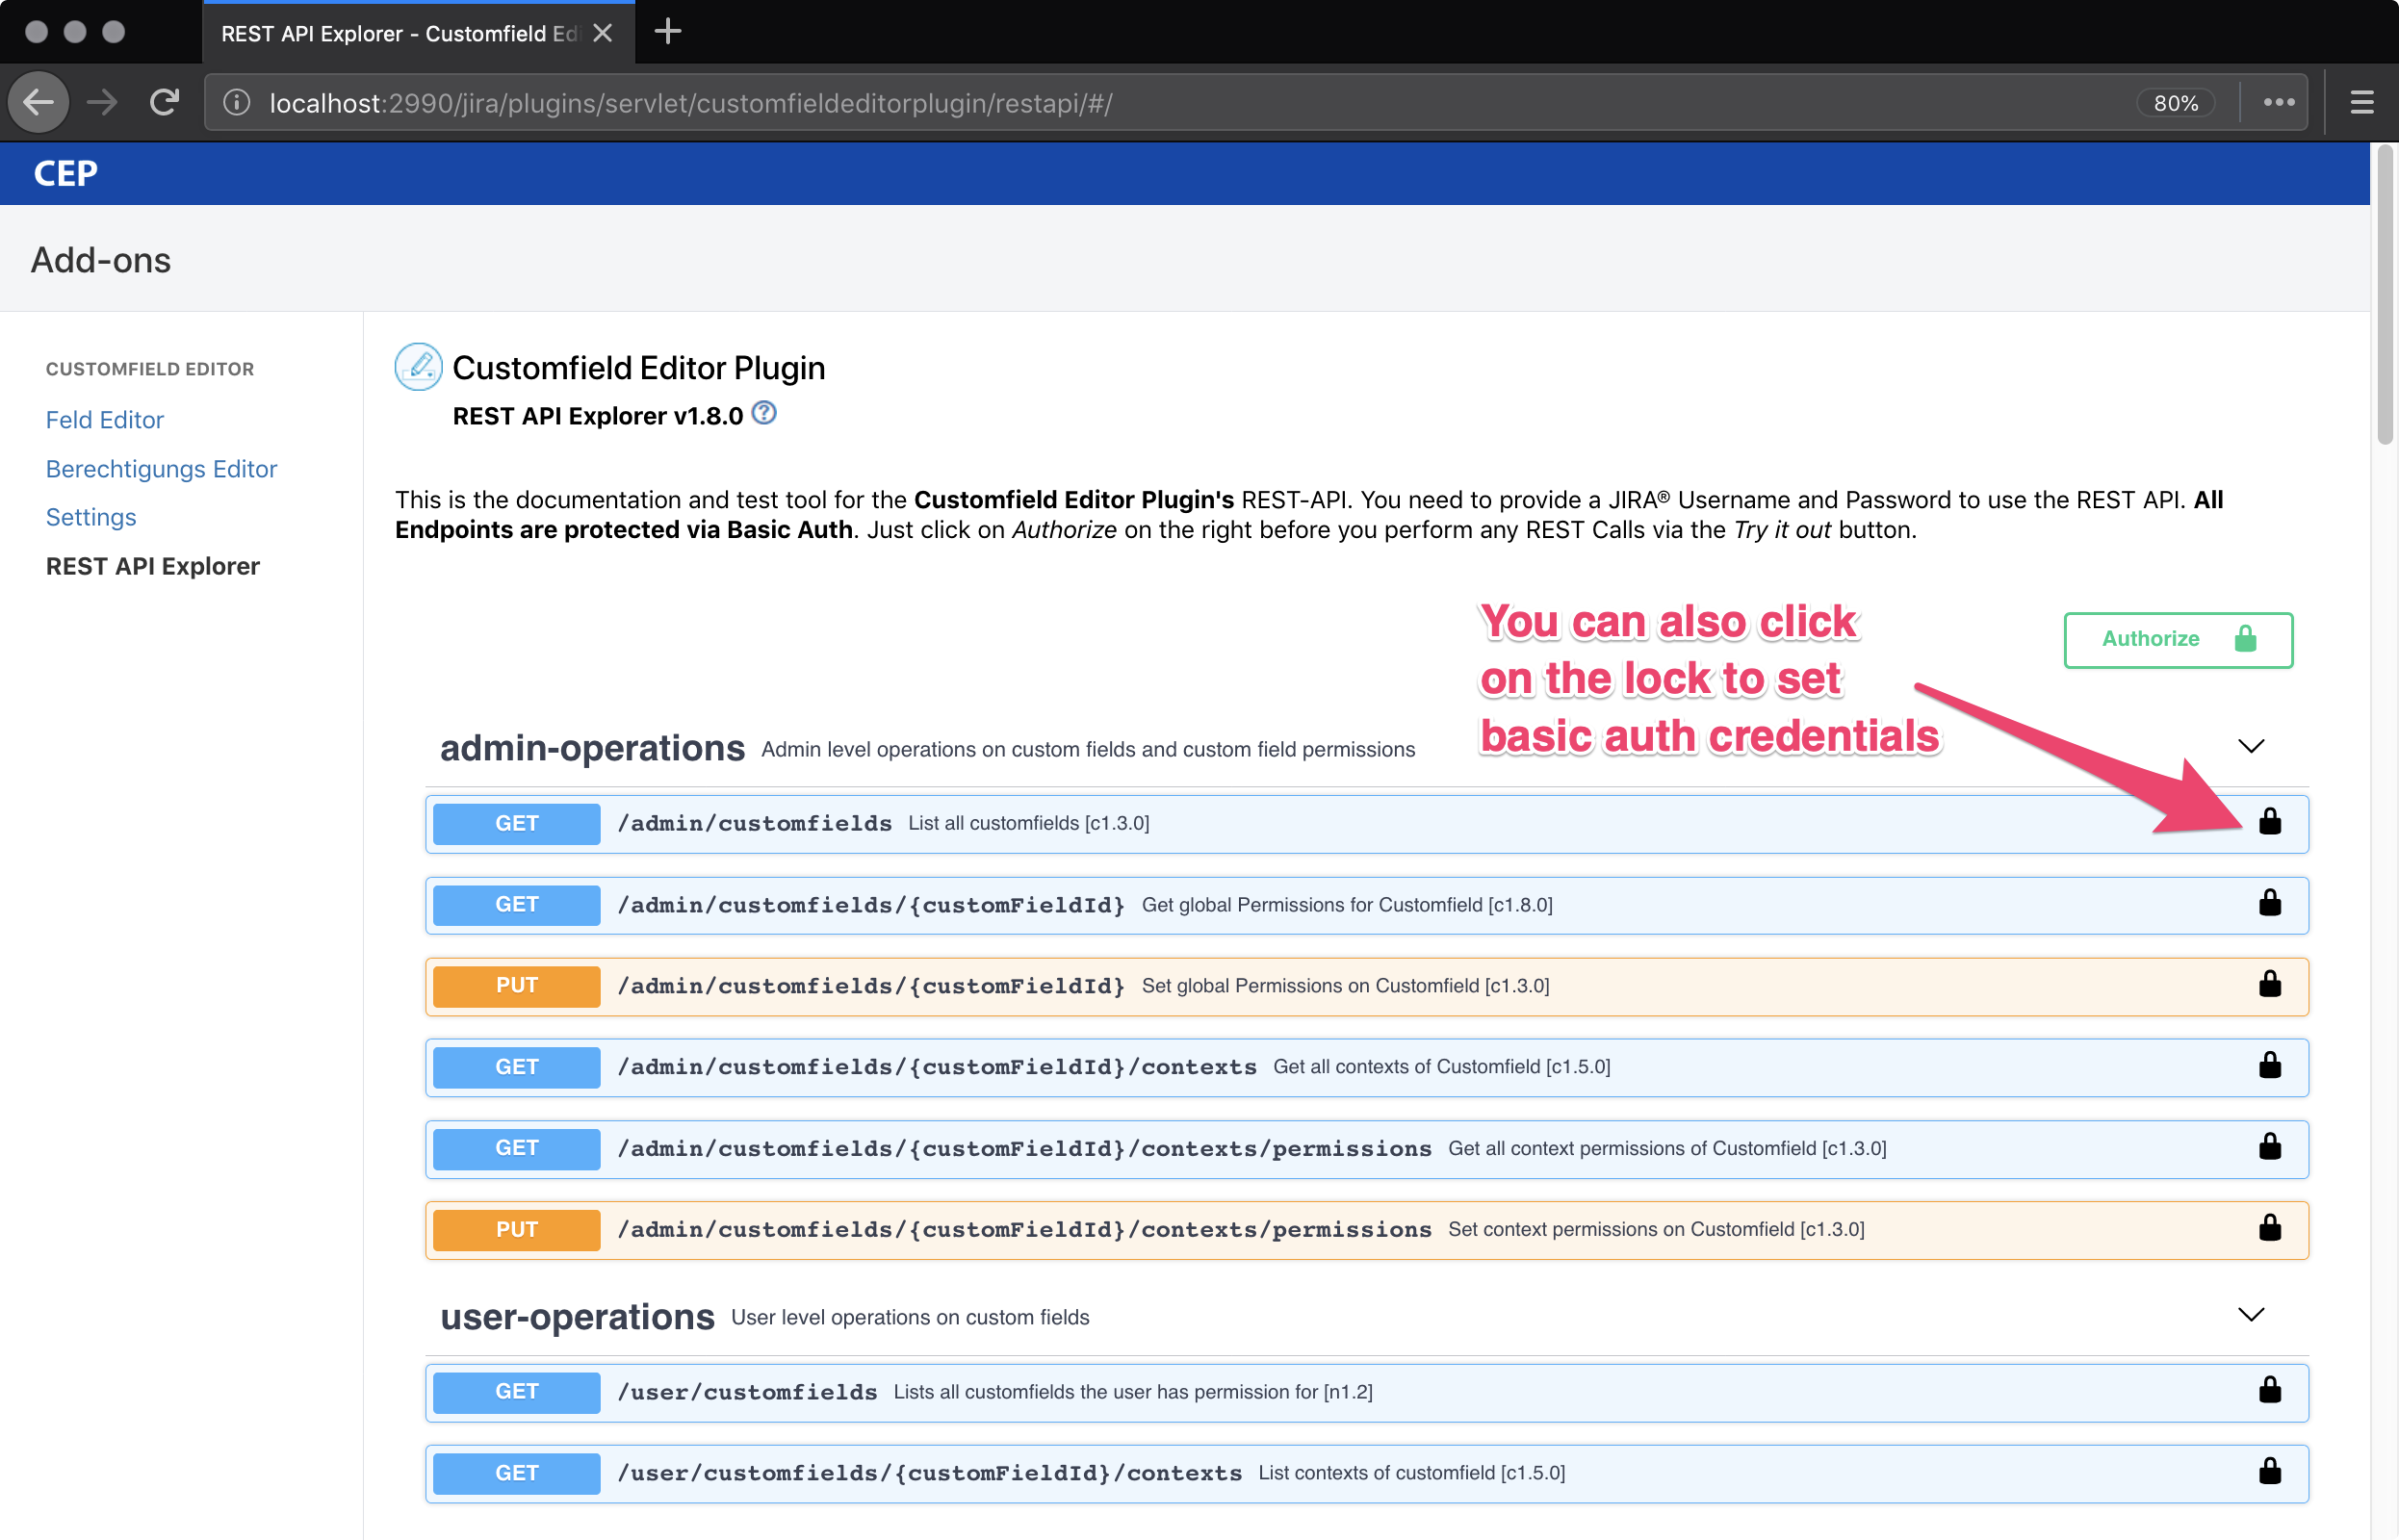Open browser hamburger menu
2399x1540 pixels.
2361,102
